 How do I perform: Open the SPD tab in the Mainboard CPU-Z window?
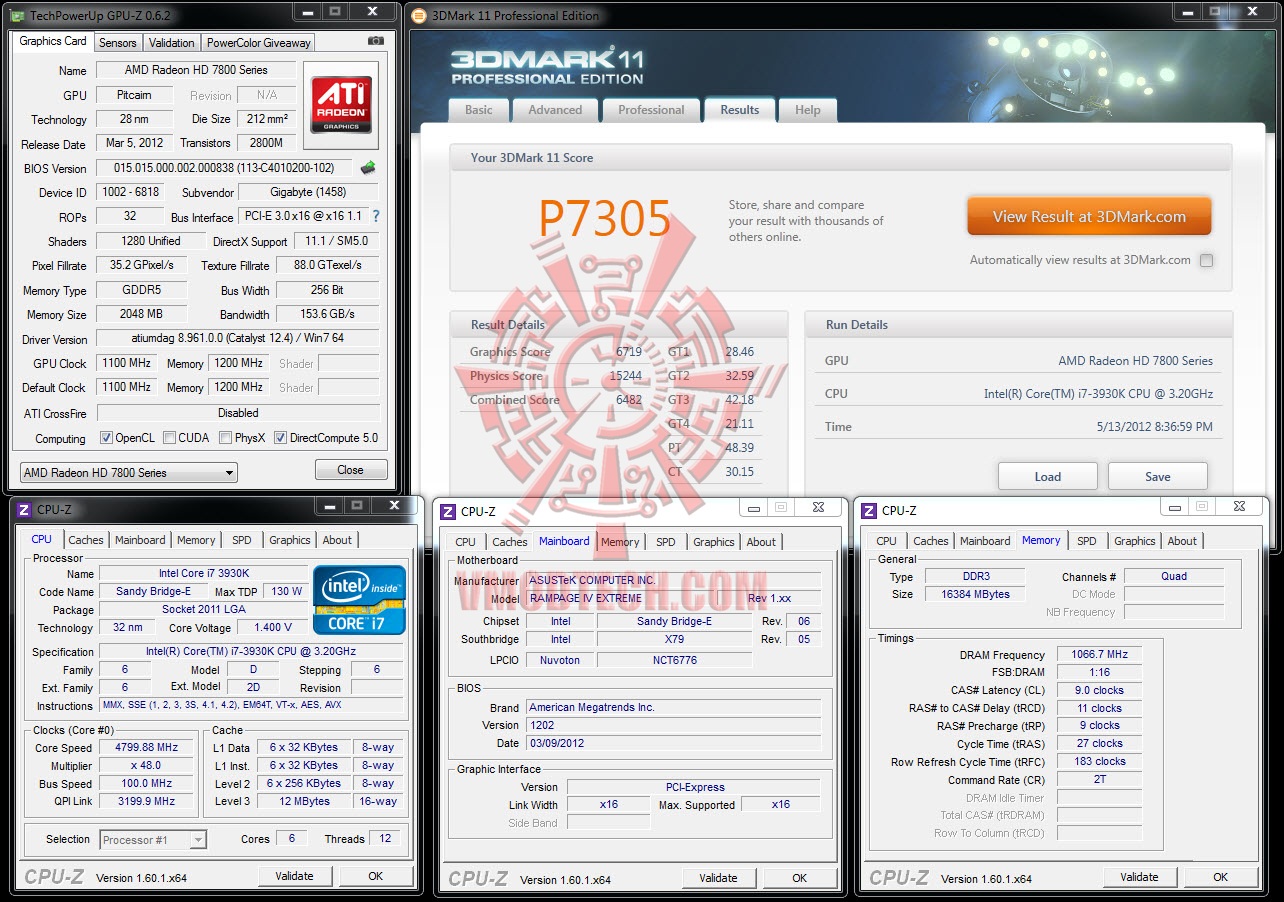point(666,542)
